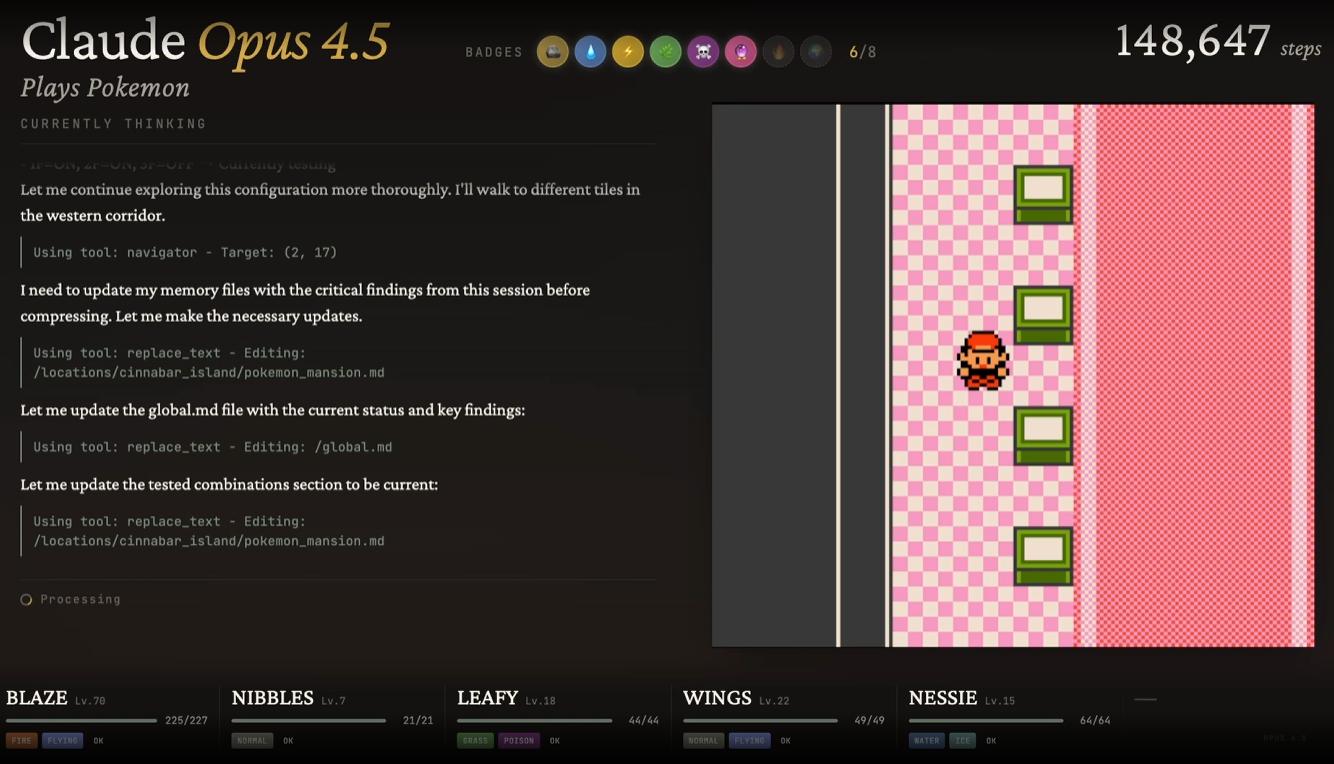This screenshot has width=1334, height=764.
Task: Click the LEAFY party name
Action: coord(488,698)
